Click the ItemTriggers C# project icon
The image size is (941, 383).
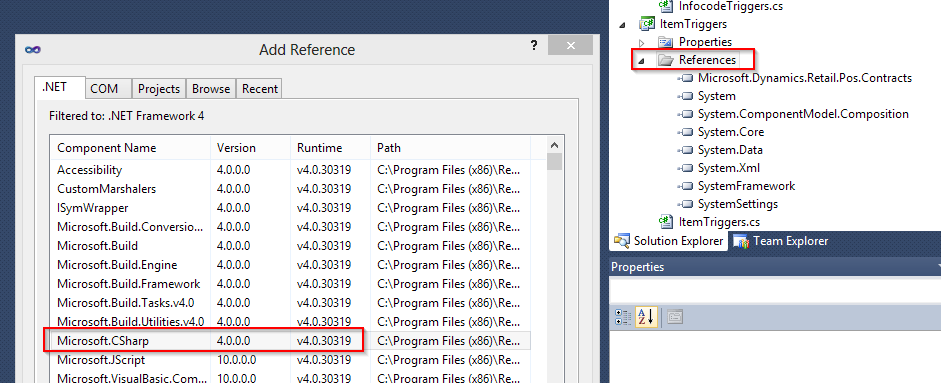point(647,24)
